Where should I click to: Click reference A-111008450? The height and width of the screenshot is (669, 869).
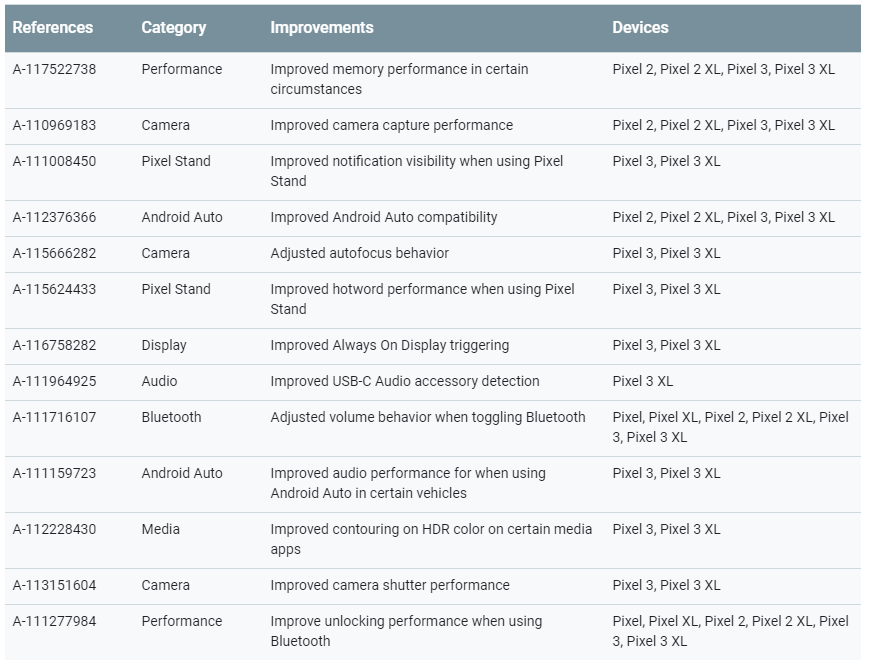point(54,161)
